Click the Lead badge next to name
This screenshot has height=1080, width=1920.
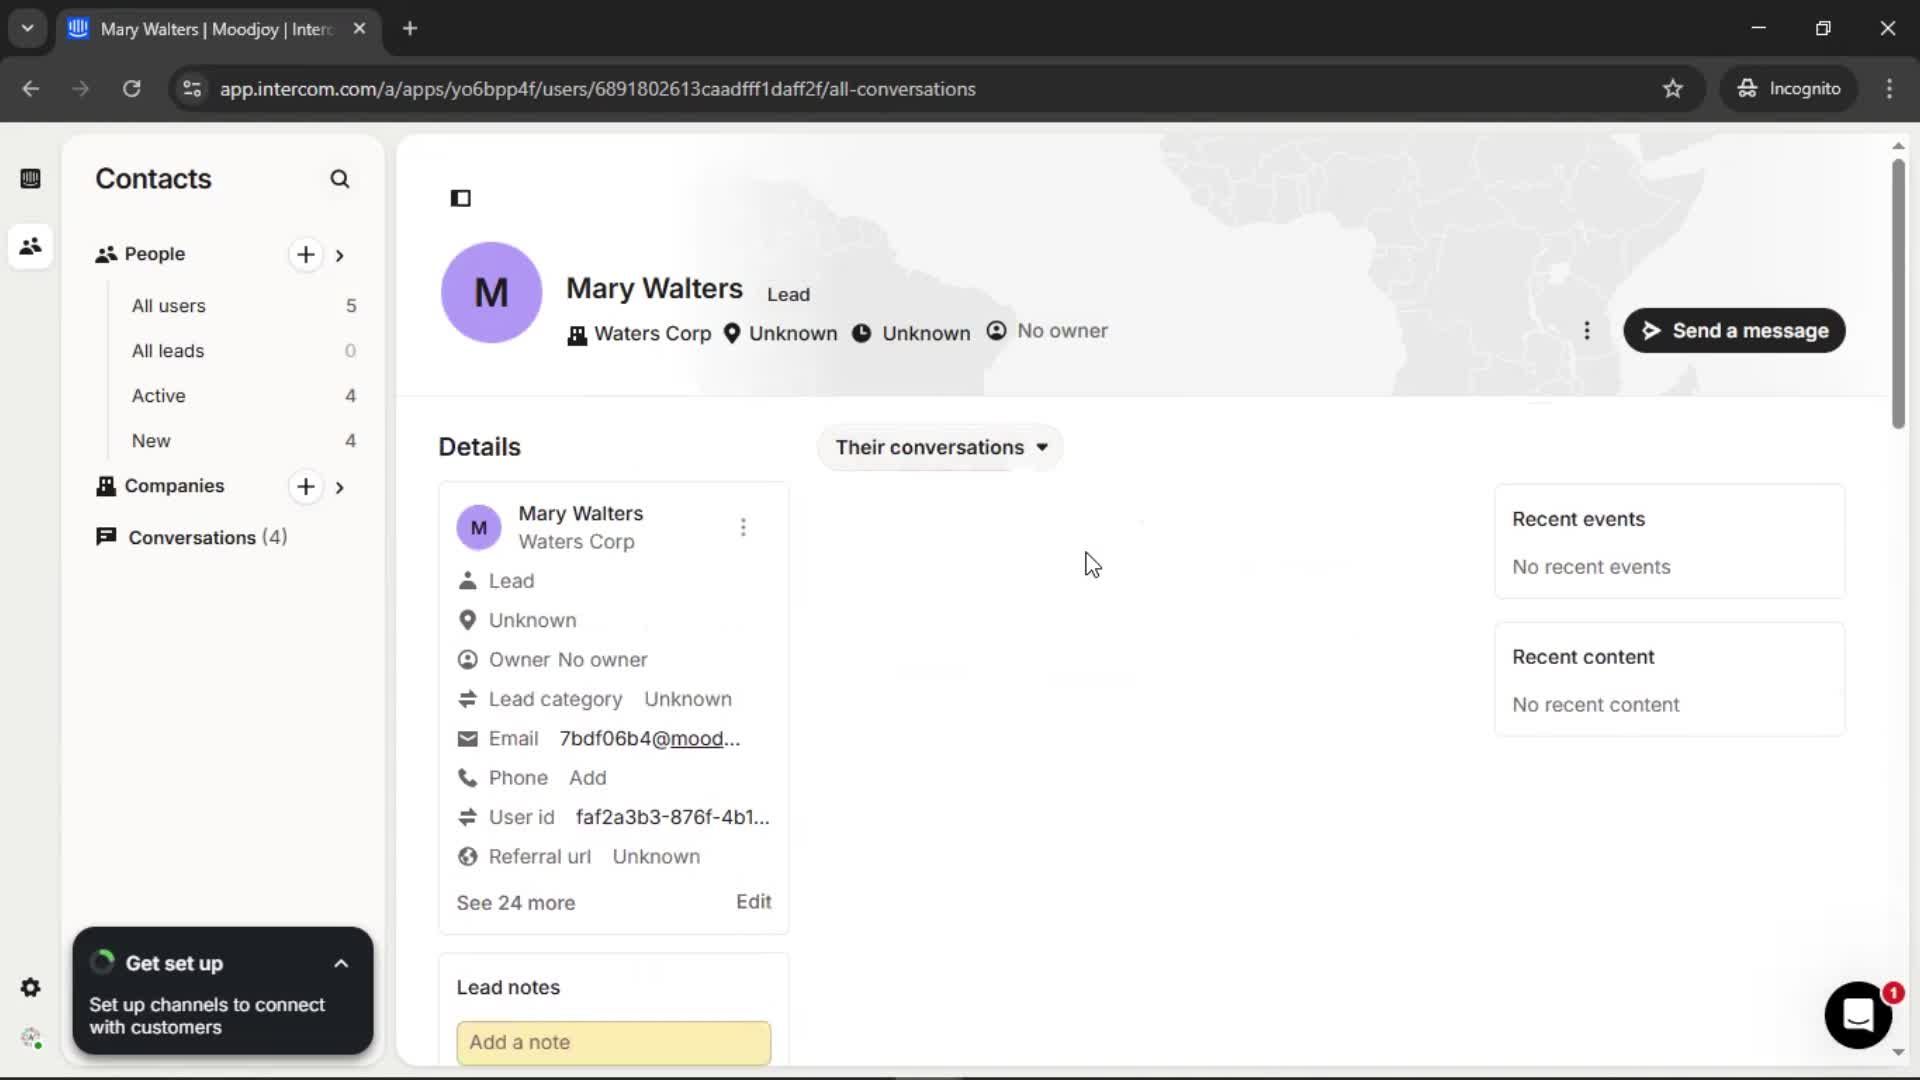pos(788,295)
